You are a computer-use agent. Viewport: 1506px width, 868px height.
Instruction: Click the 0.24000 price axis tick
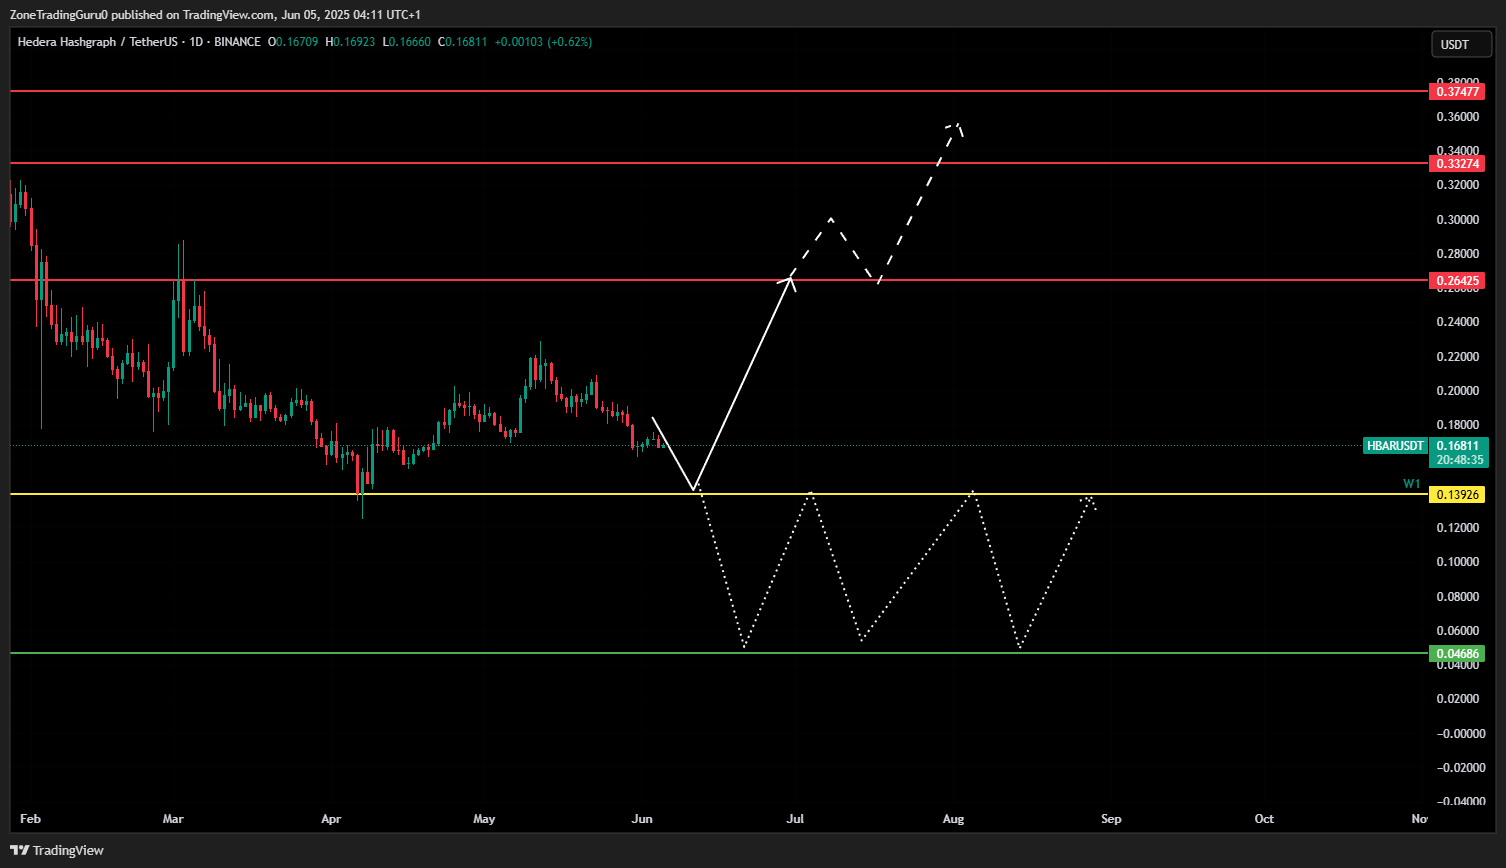(1458, 322)
